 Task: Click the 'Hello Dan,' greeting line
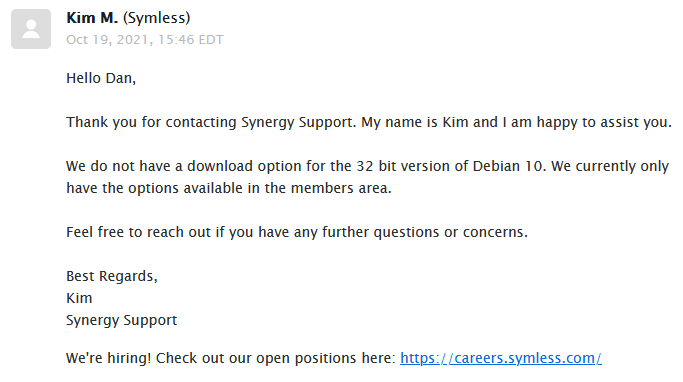pos(101,78)
